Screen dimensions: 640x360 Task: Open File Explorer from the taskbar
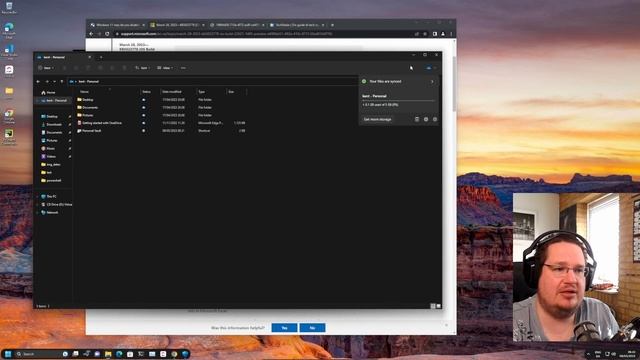coord(108,354)
